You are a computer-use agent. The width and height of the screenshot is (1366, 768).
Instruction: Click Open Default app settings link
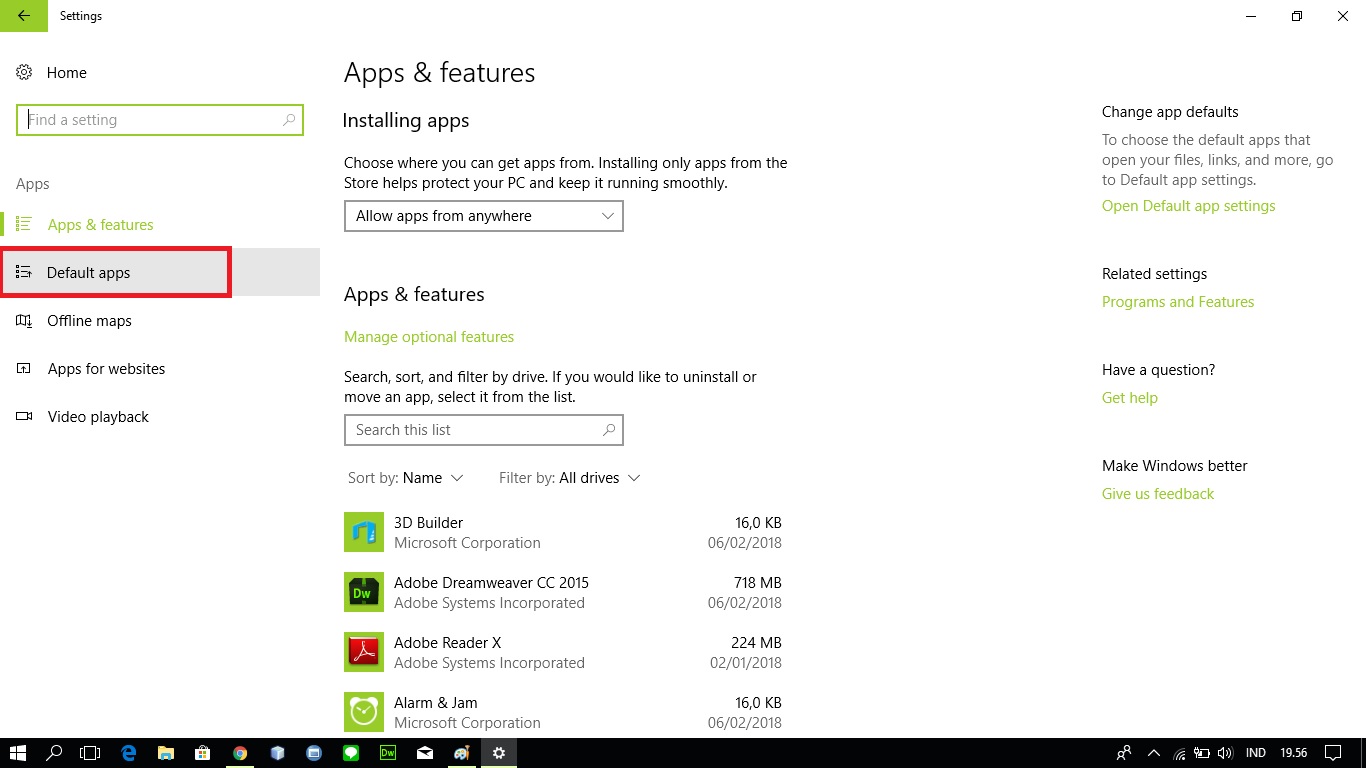point(1189,206)
